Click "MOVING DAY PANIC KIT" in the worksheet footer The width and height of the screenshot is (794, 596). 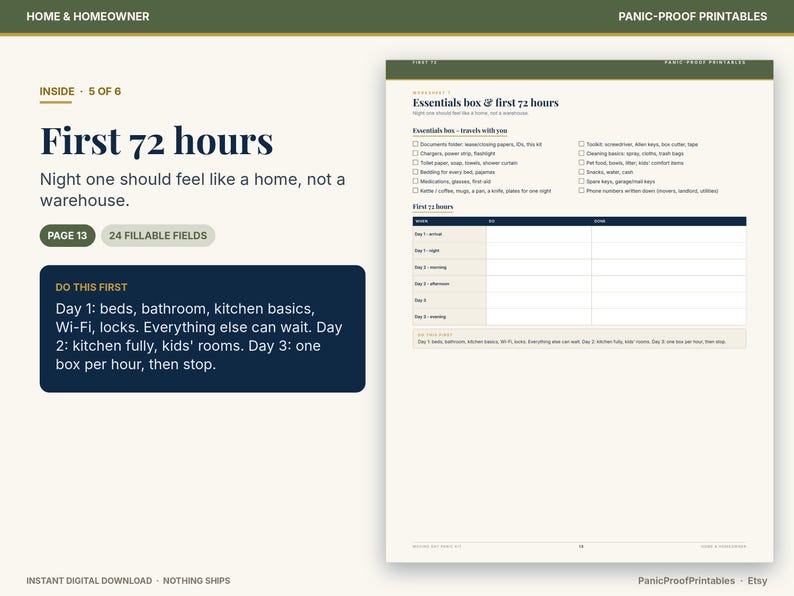coord(436,546)
